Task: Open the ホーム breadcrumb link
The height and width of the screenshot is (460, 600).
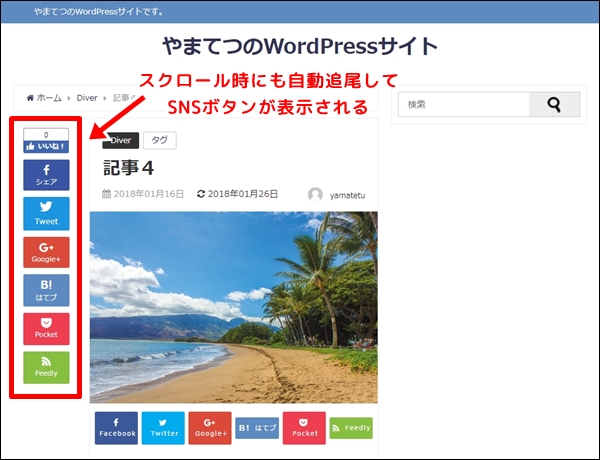Action: point(43,98)
